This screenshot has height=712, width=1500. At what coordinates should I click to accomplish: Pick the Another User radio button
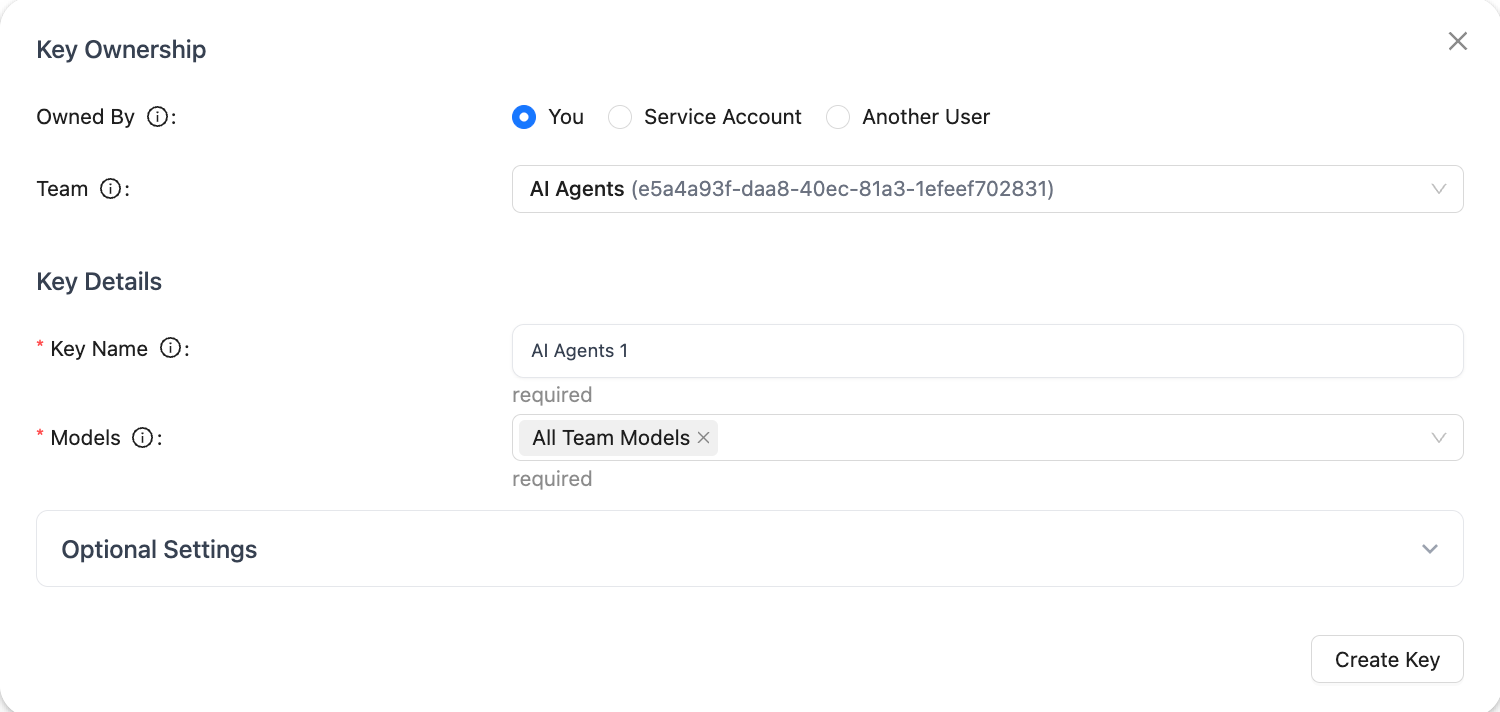[x=838, y=117]
